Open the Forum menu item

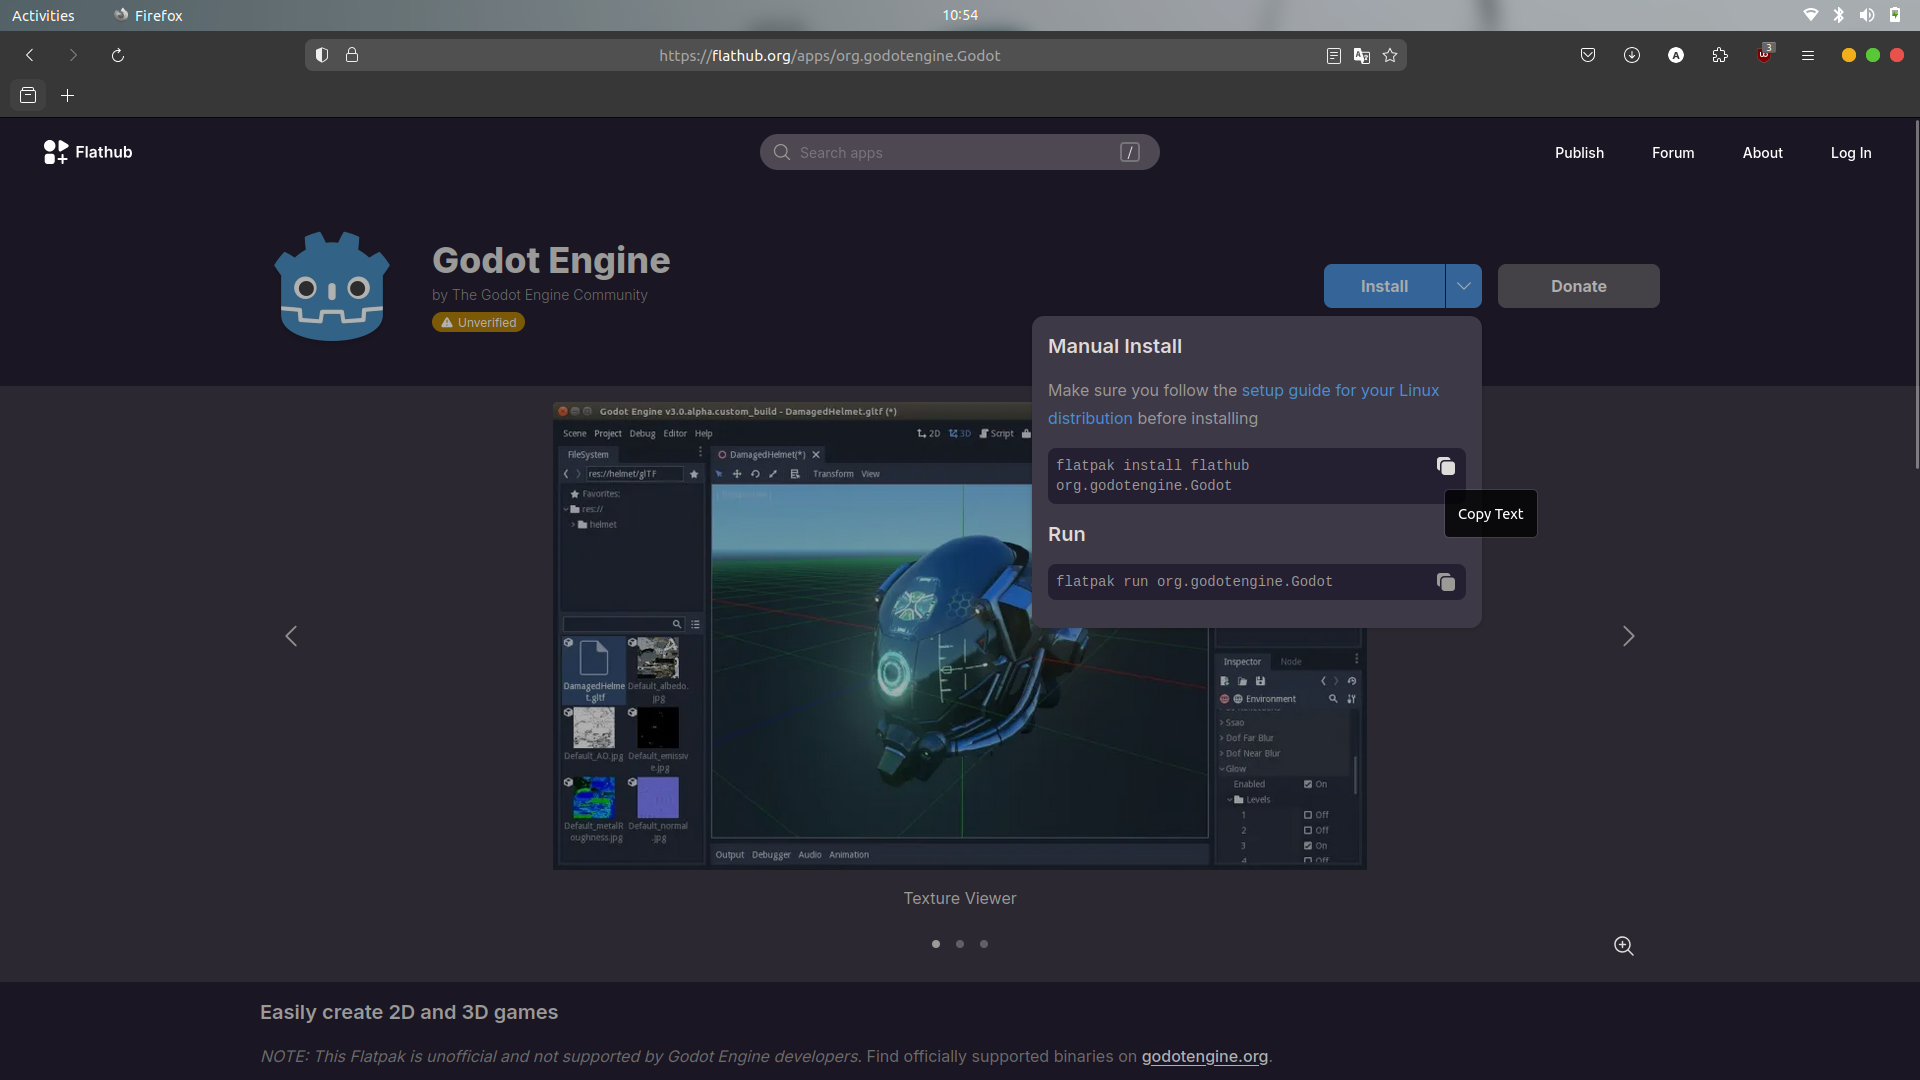click(1673, 153)
